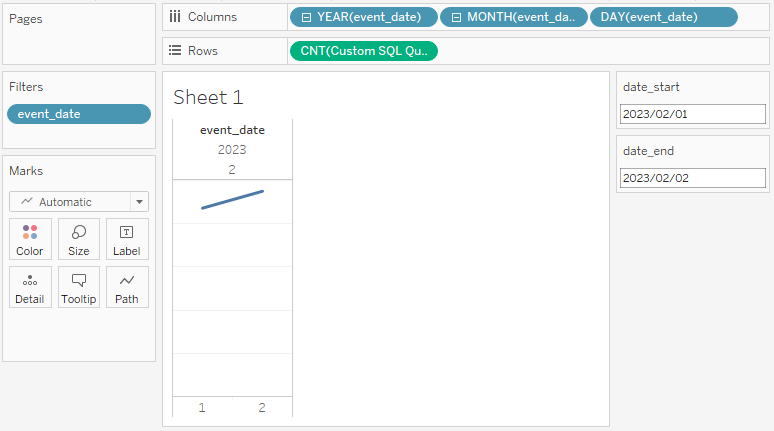Click the Rows shelf icon
The height and width of the screenshot is (431, 774).
click(175, 50)
